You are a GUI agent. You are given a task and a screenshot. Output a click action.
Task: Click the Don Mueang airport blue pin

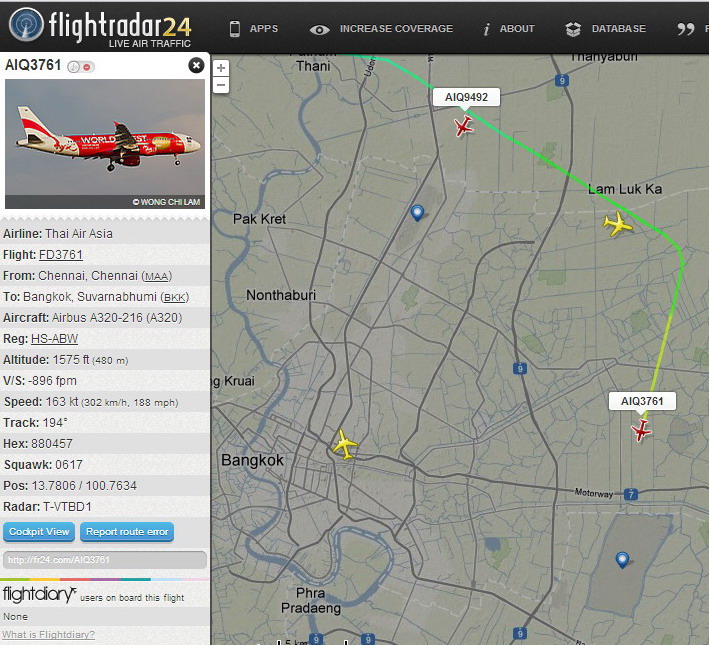tap(417, 213)
